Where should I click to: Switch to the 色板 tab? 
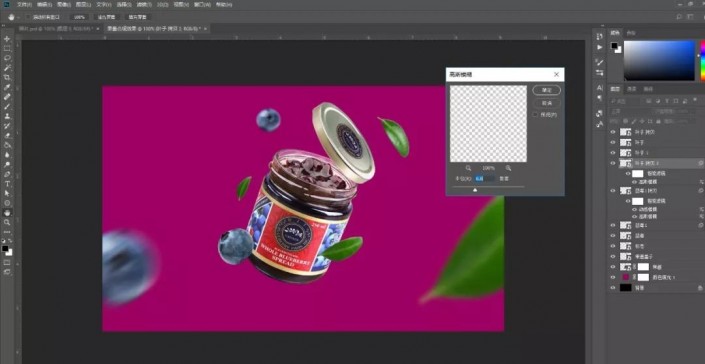coord(631,33)
